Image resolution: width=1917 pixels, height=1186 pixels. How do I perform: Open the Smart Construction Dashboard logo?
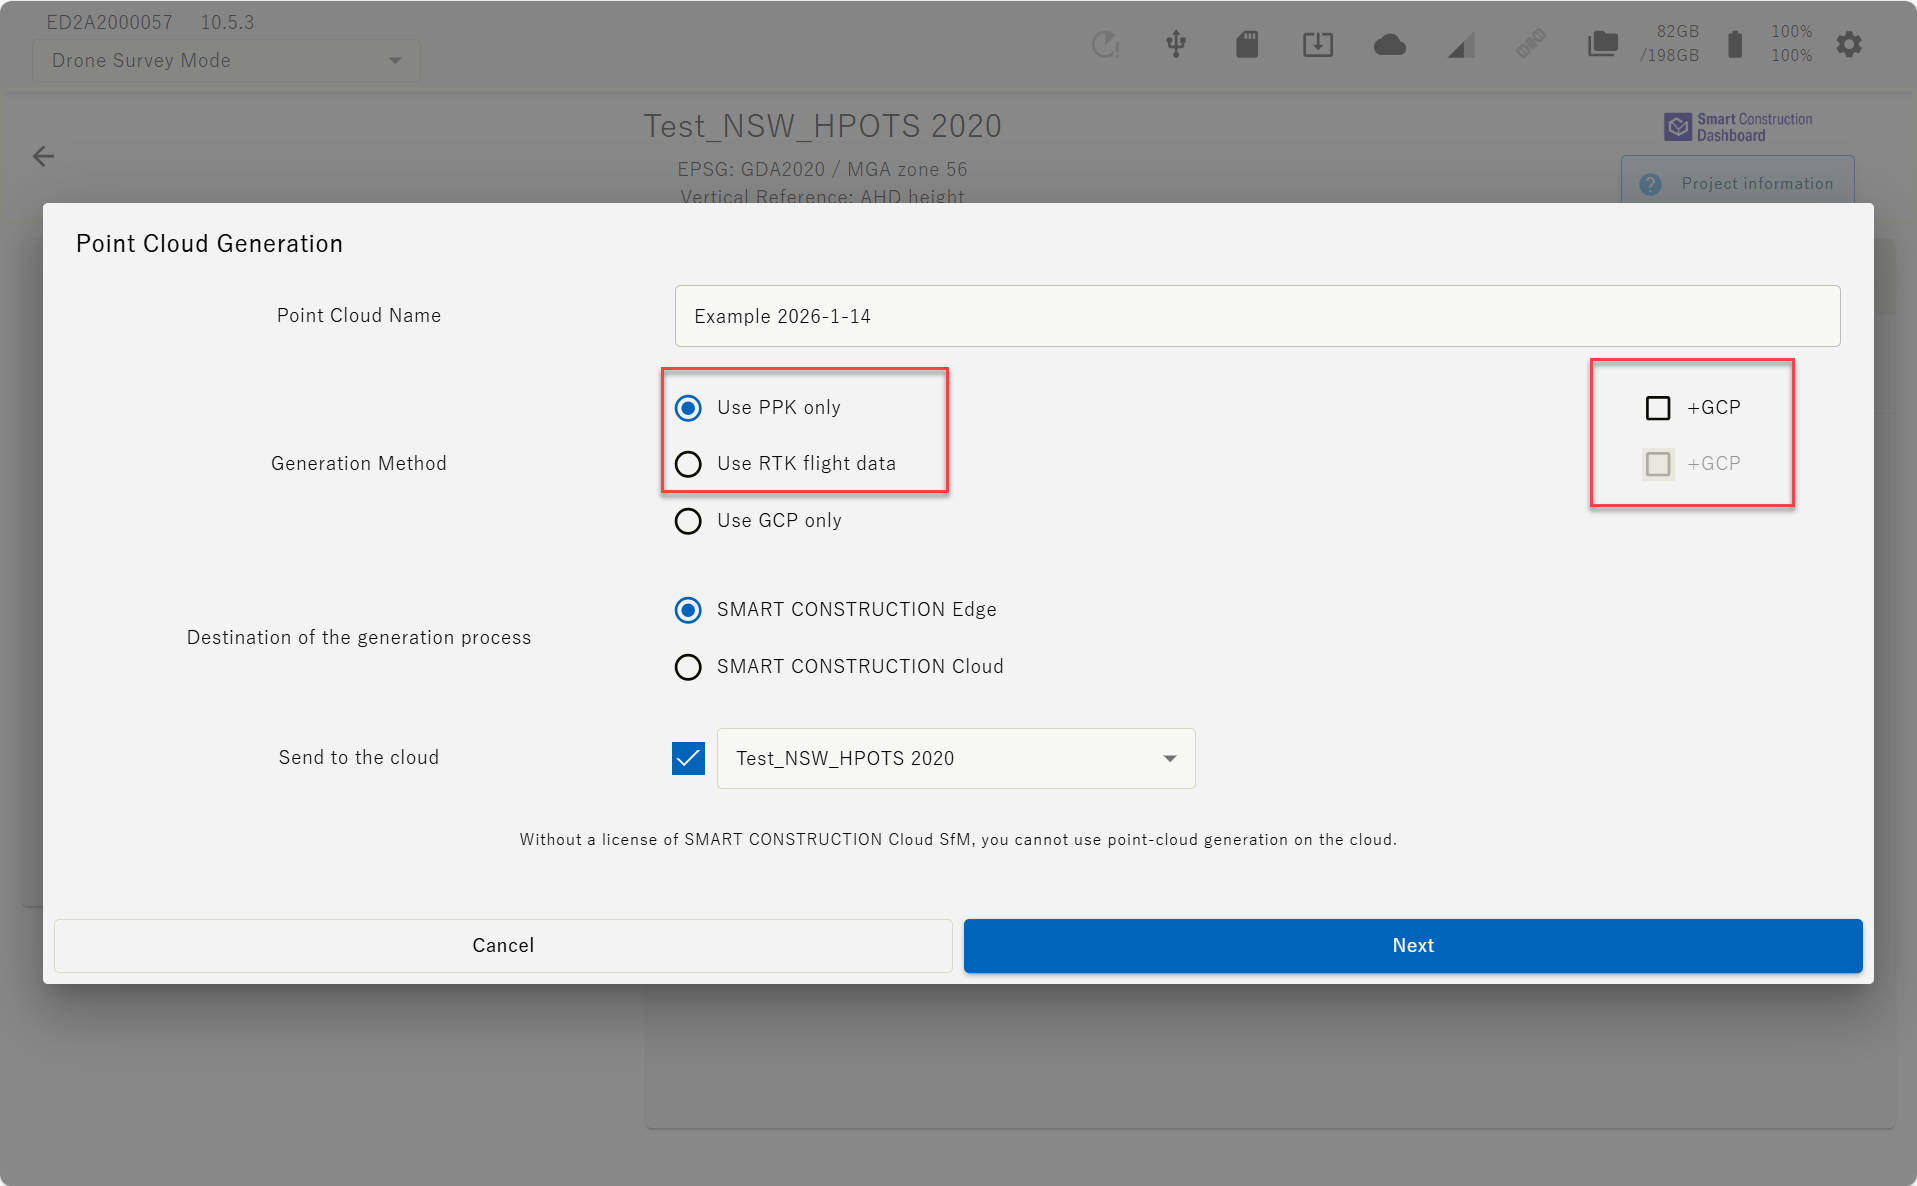pyautogui.click(x=1738, y=127)
